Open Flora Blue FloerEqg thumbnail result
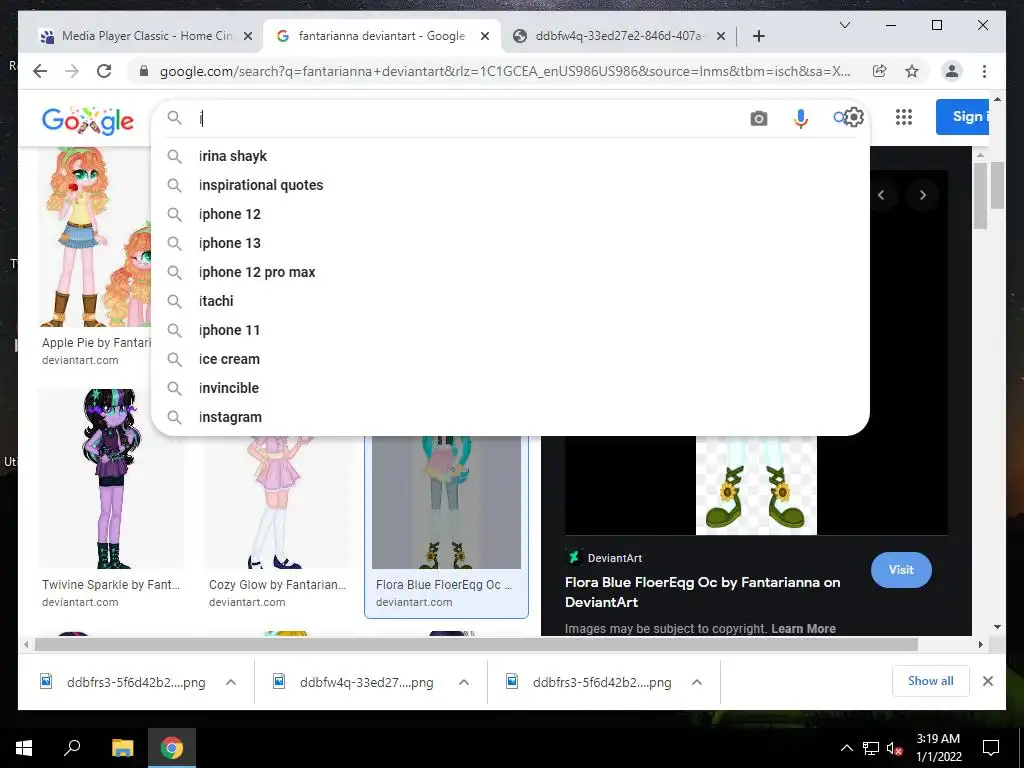 (446, 502)
